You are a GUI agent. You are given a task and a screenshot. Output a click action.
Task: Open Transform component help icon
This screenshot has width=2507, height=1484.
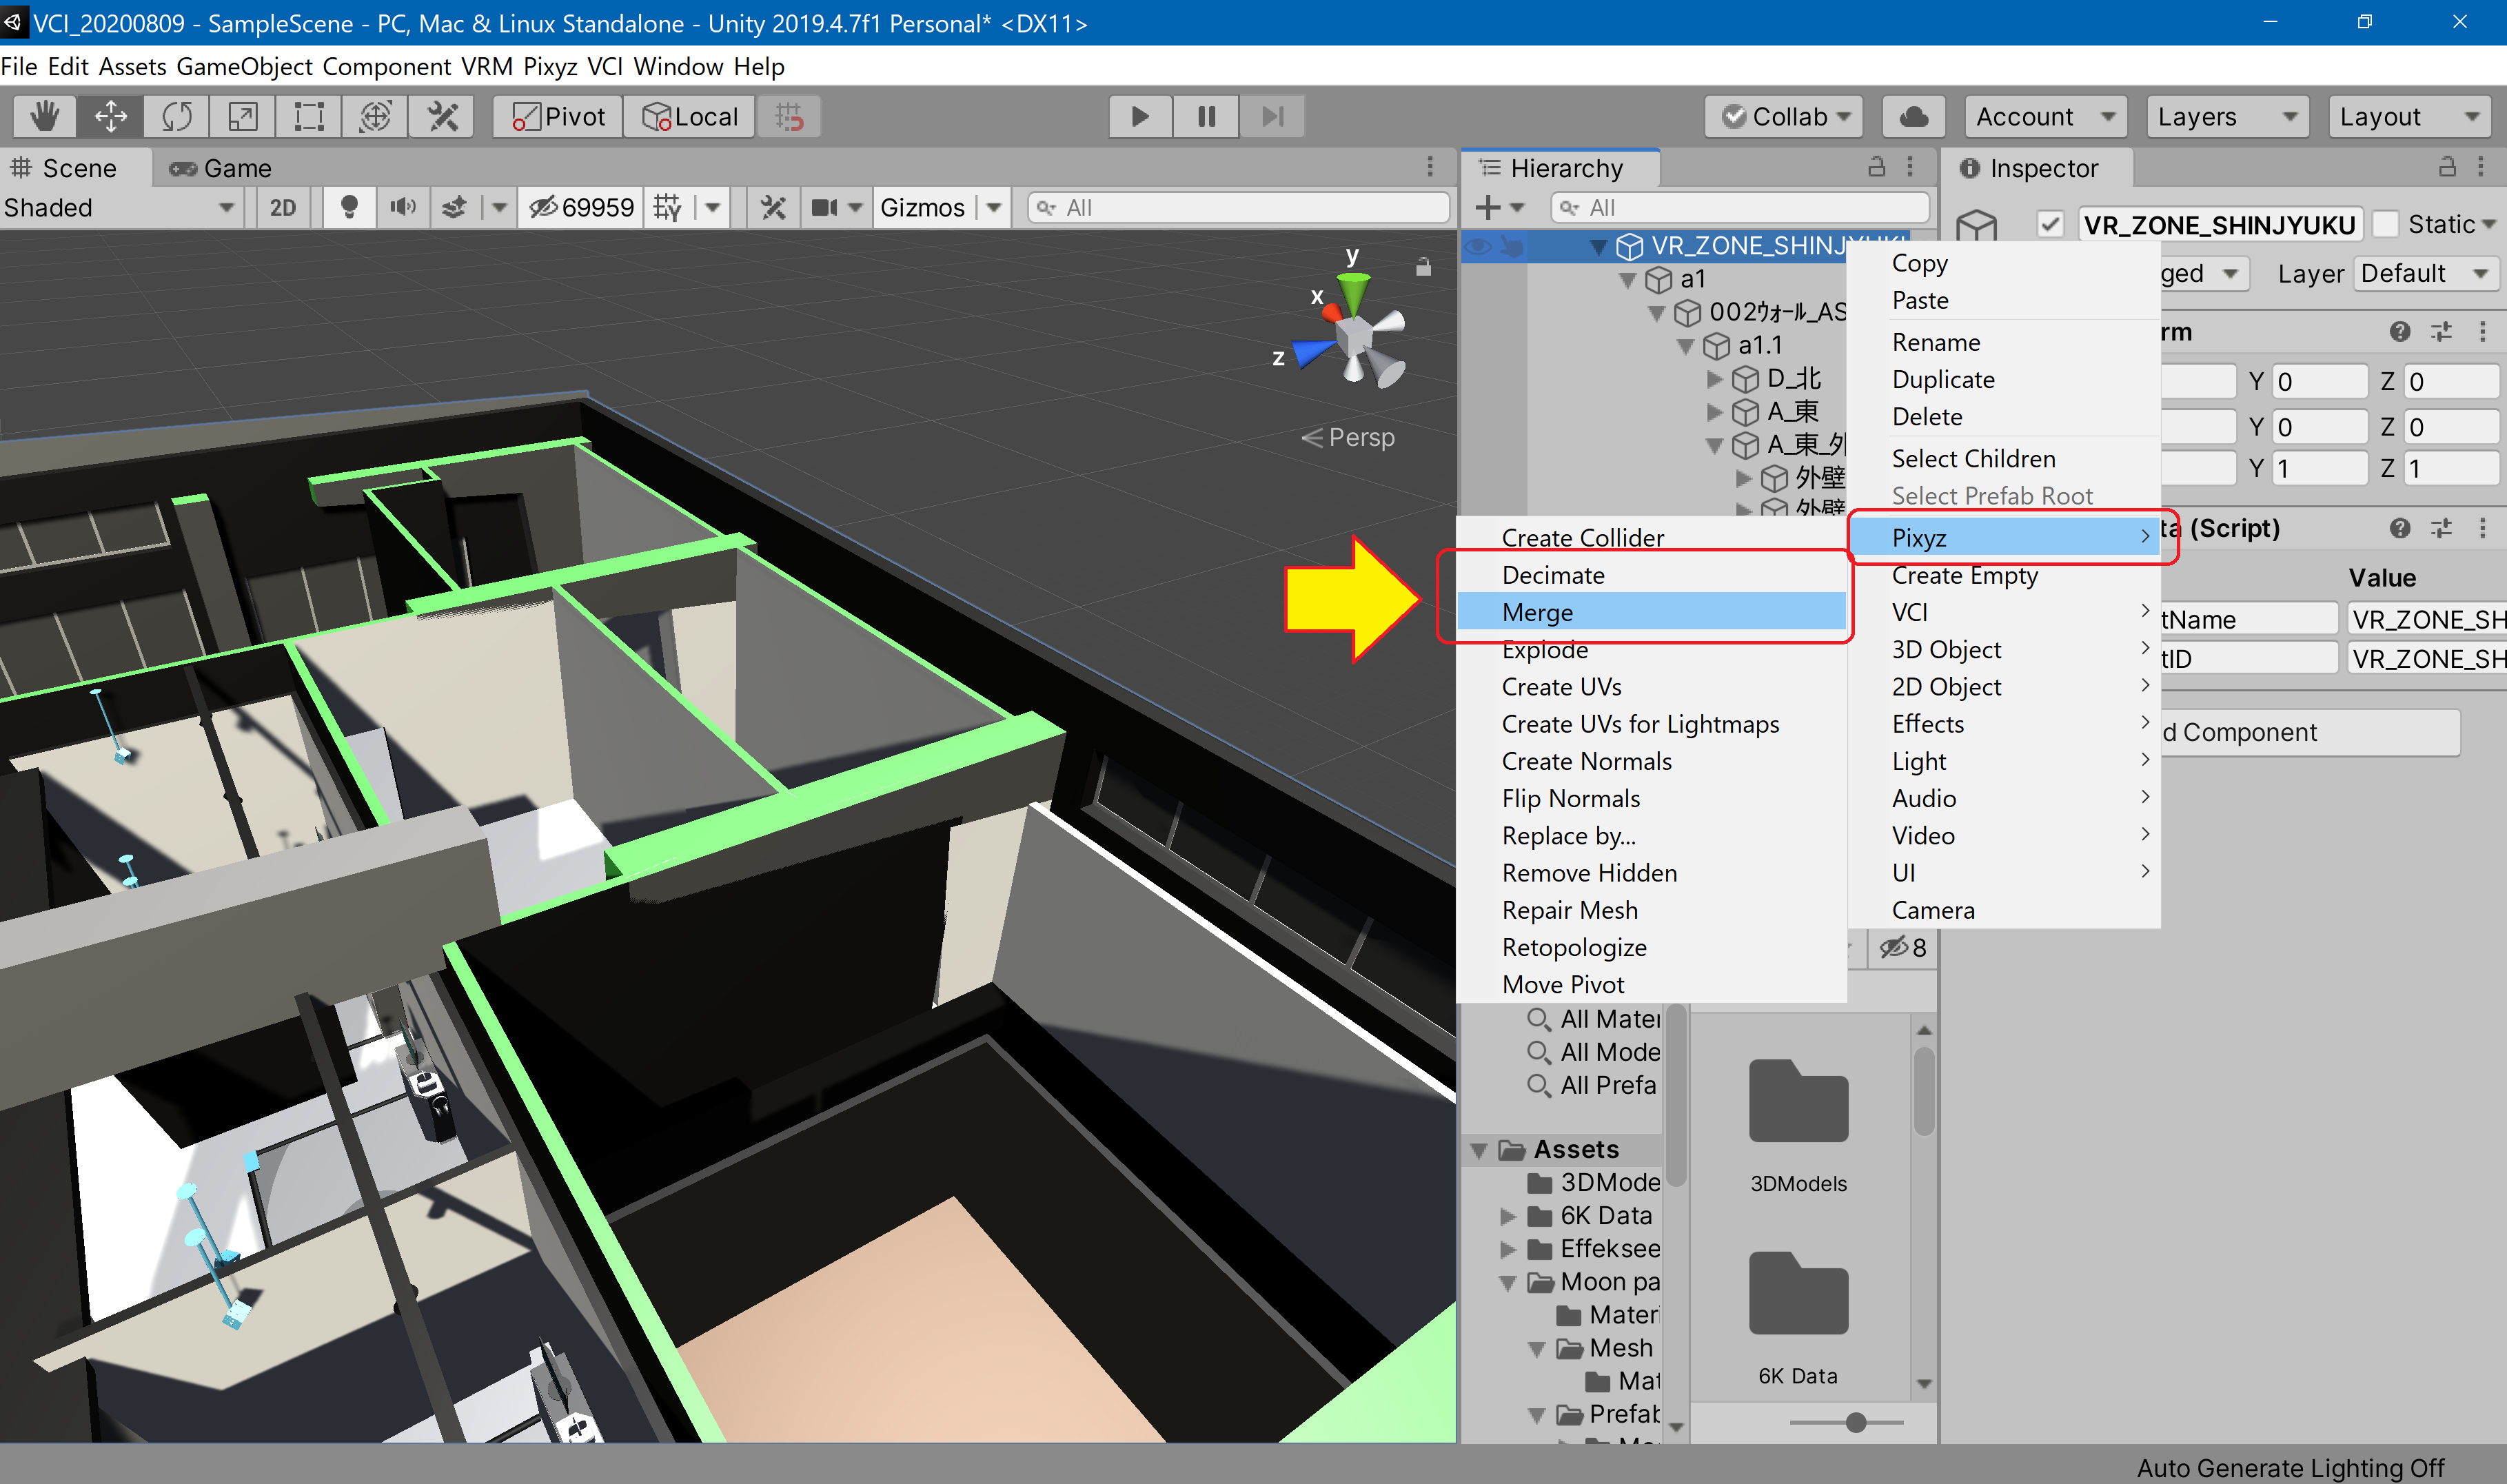2400,332
